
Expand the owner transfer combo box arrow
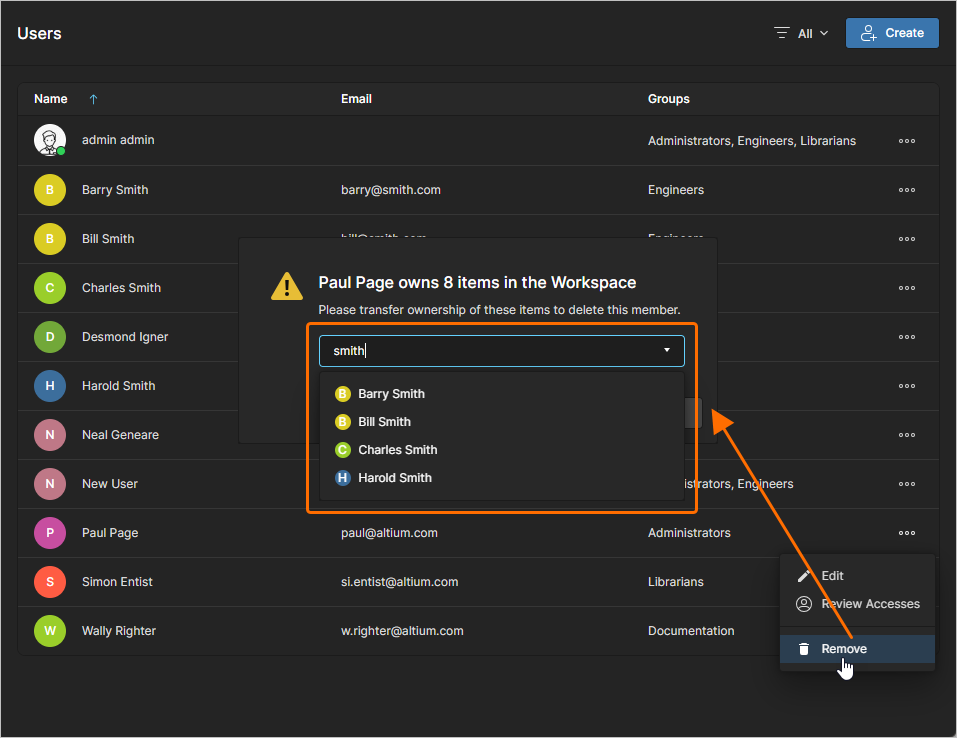[x=666, y=350]
